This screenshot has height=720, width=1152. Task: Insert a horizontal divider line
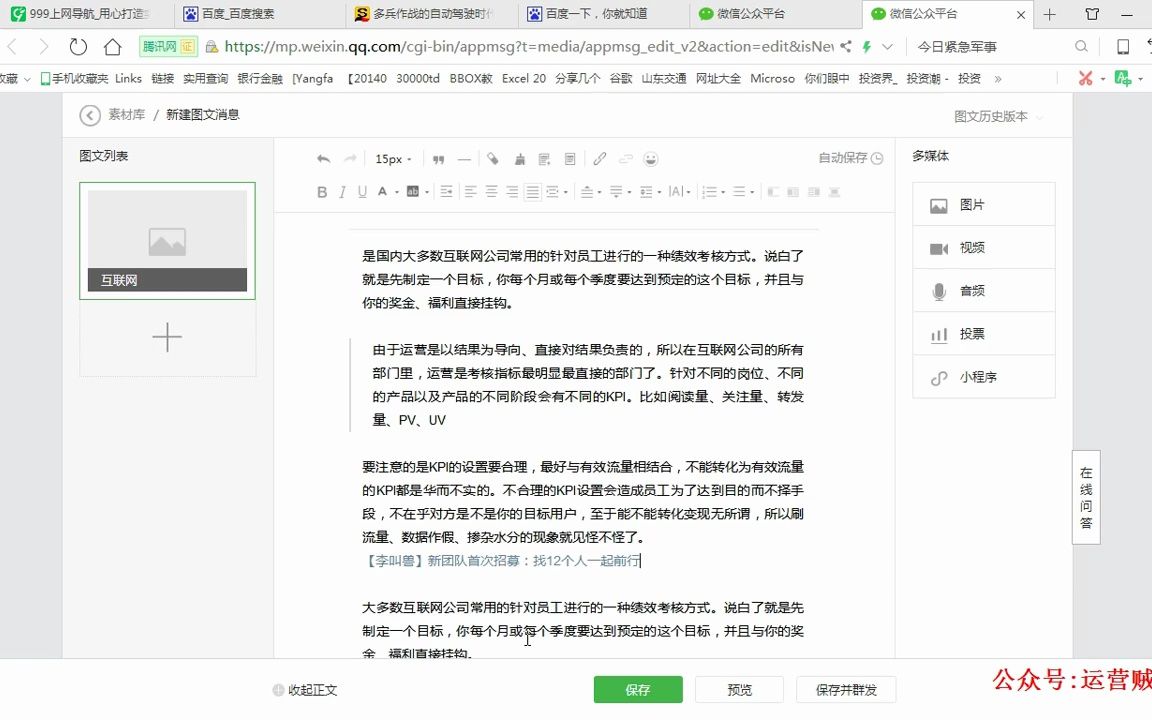coord(463,158)
